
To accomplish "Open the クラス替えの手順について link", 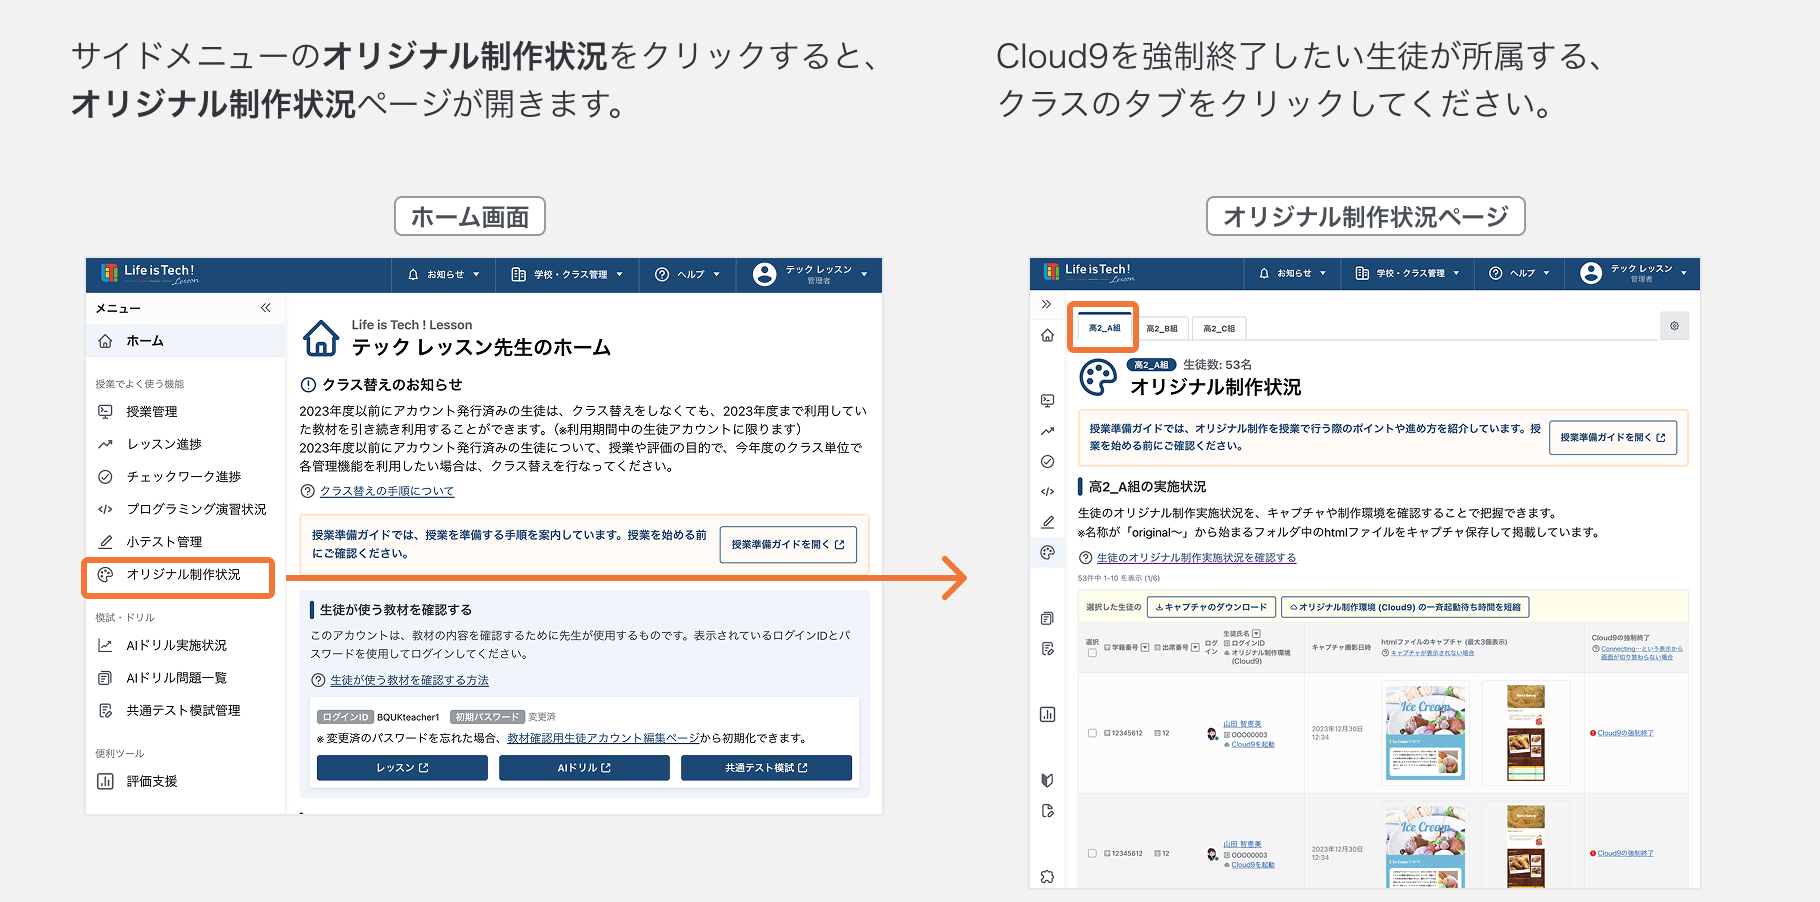I will pyautogui.click(x=387, y=491).
